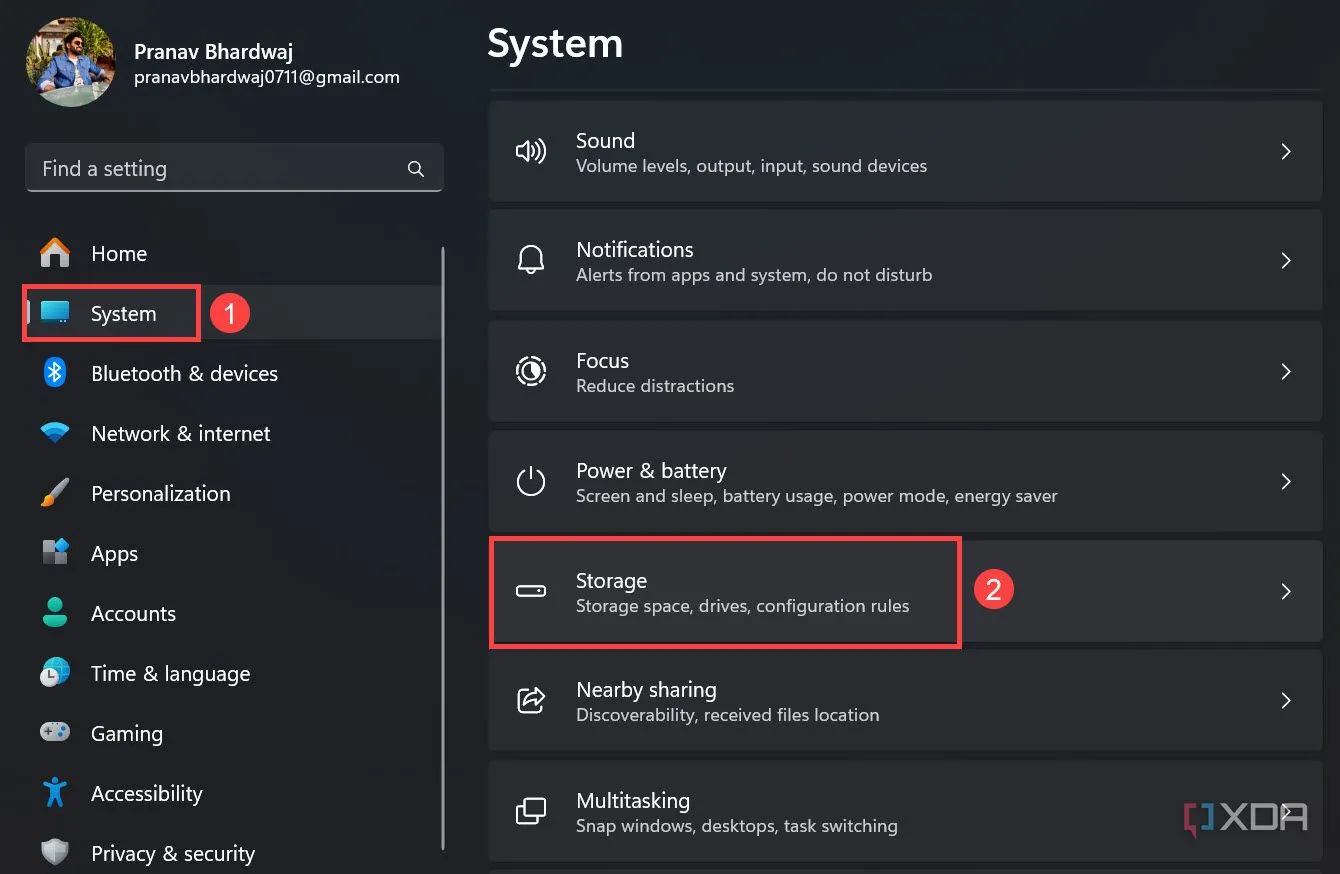Image resolution: width=1340 pixels, height=874 pixels.
Task: Expand the Notifications entry chevron
Action: tap(1286, 261)
